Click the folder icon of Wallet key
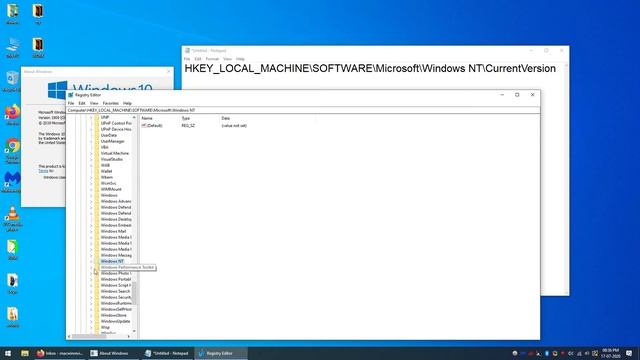 97,171
